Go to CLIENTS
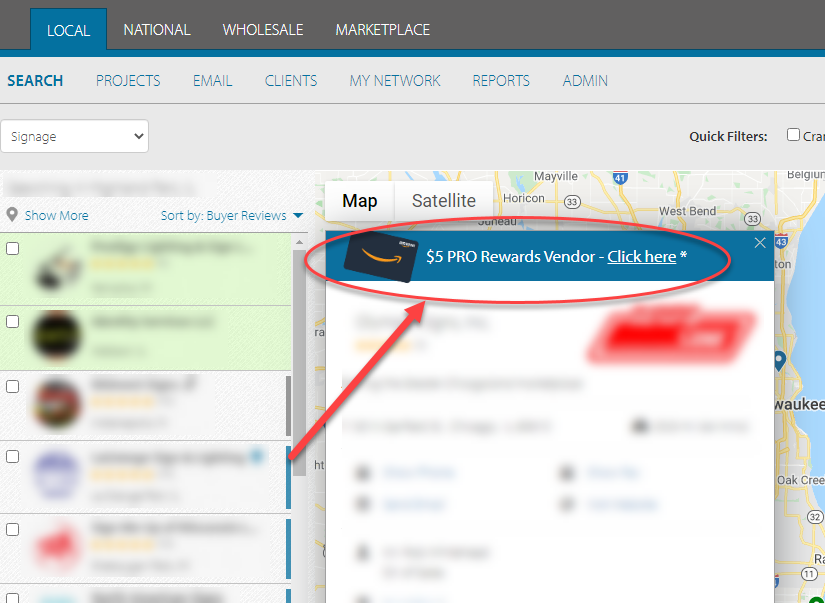 tap(291, 81)
